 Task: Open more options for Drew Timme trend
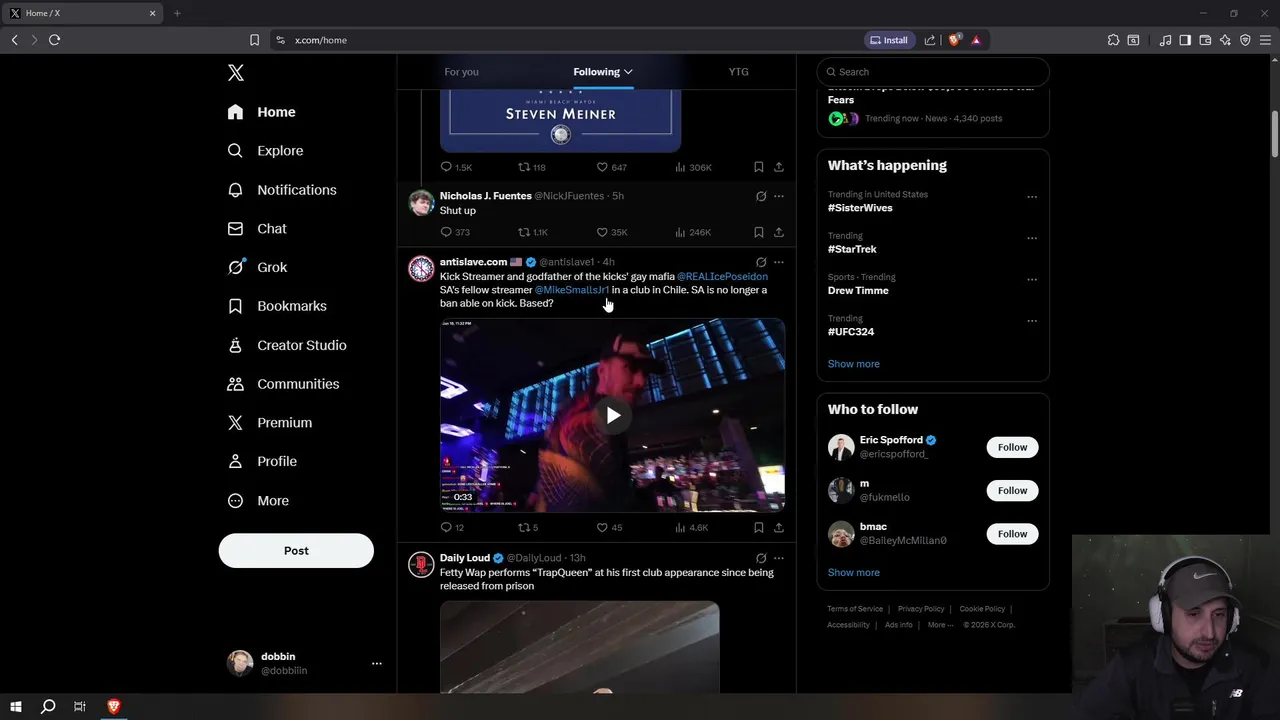point(1032,279)
